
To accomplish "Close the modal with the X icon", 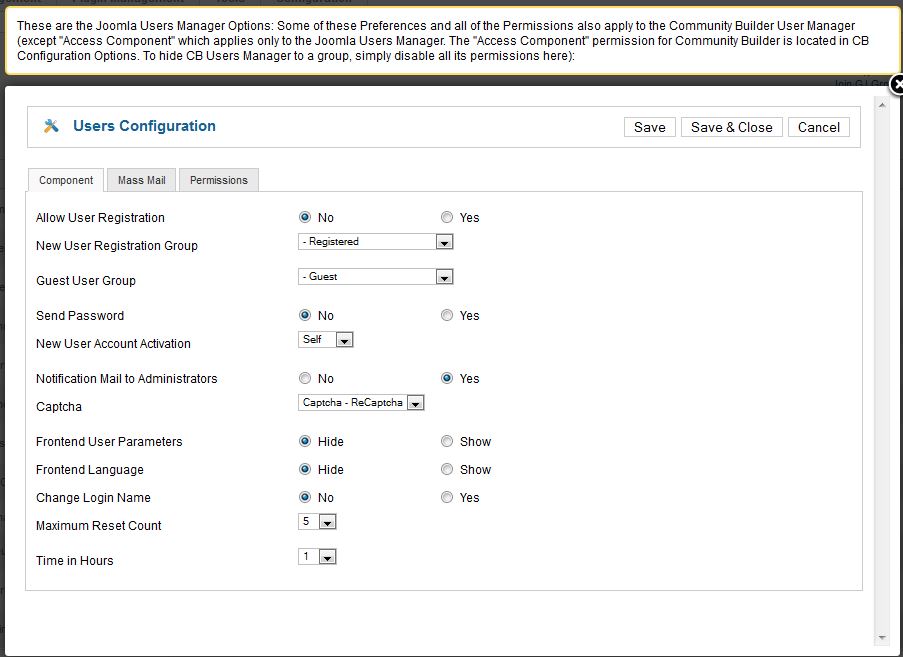I will coord(897,85).
